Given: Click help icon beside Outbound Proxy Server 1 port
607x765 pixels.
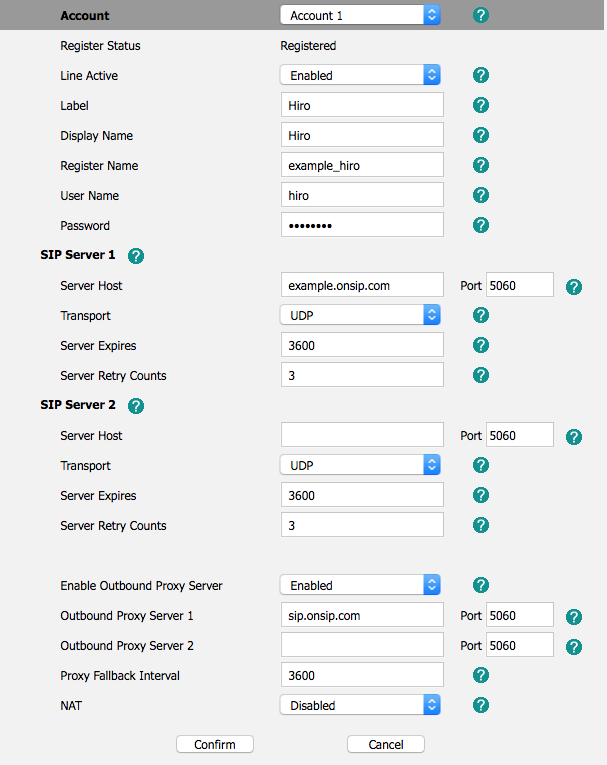Looking at the screenshot, I should [574, 617].
